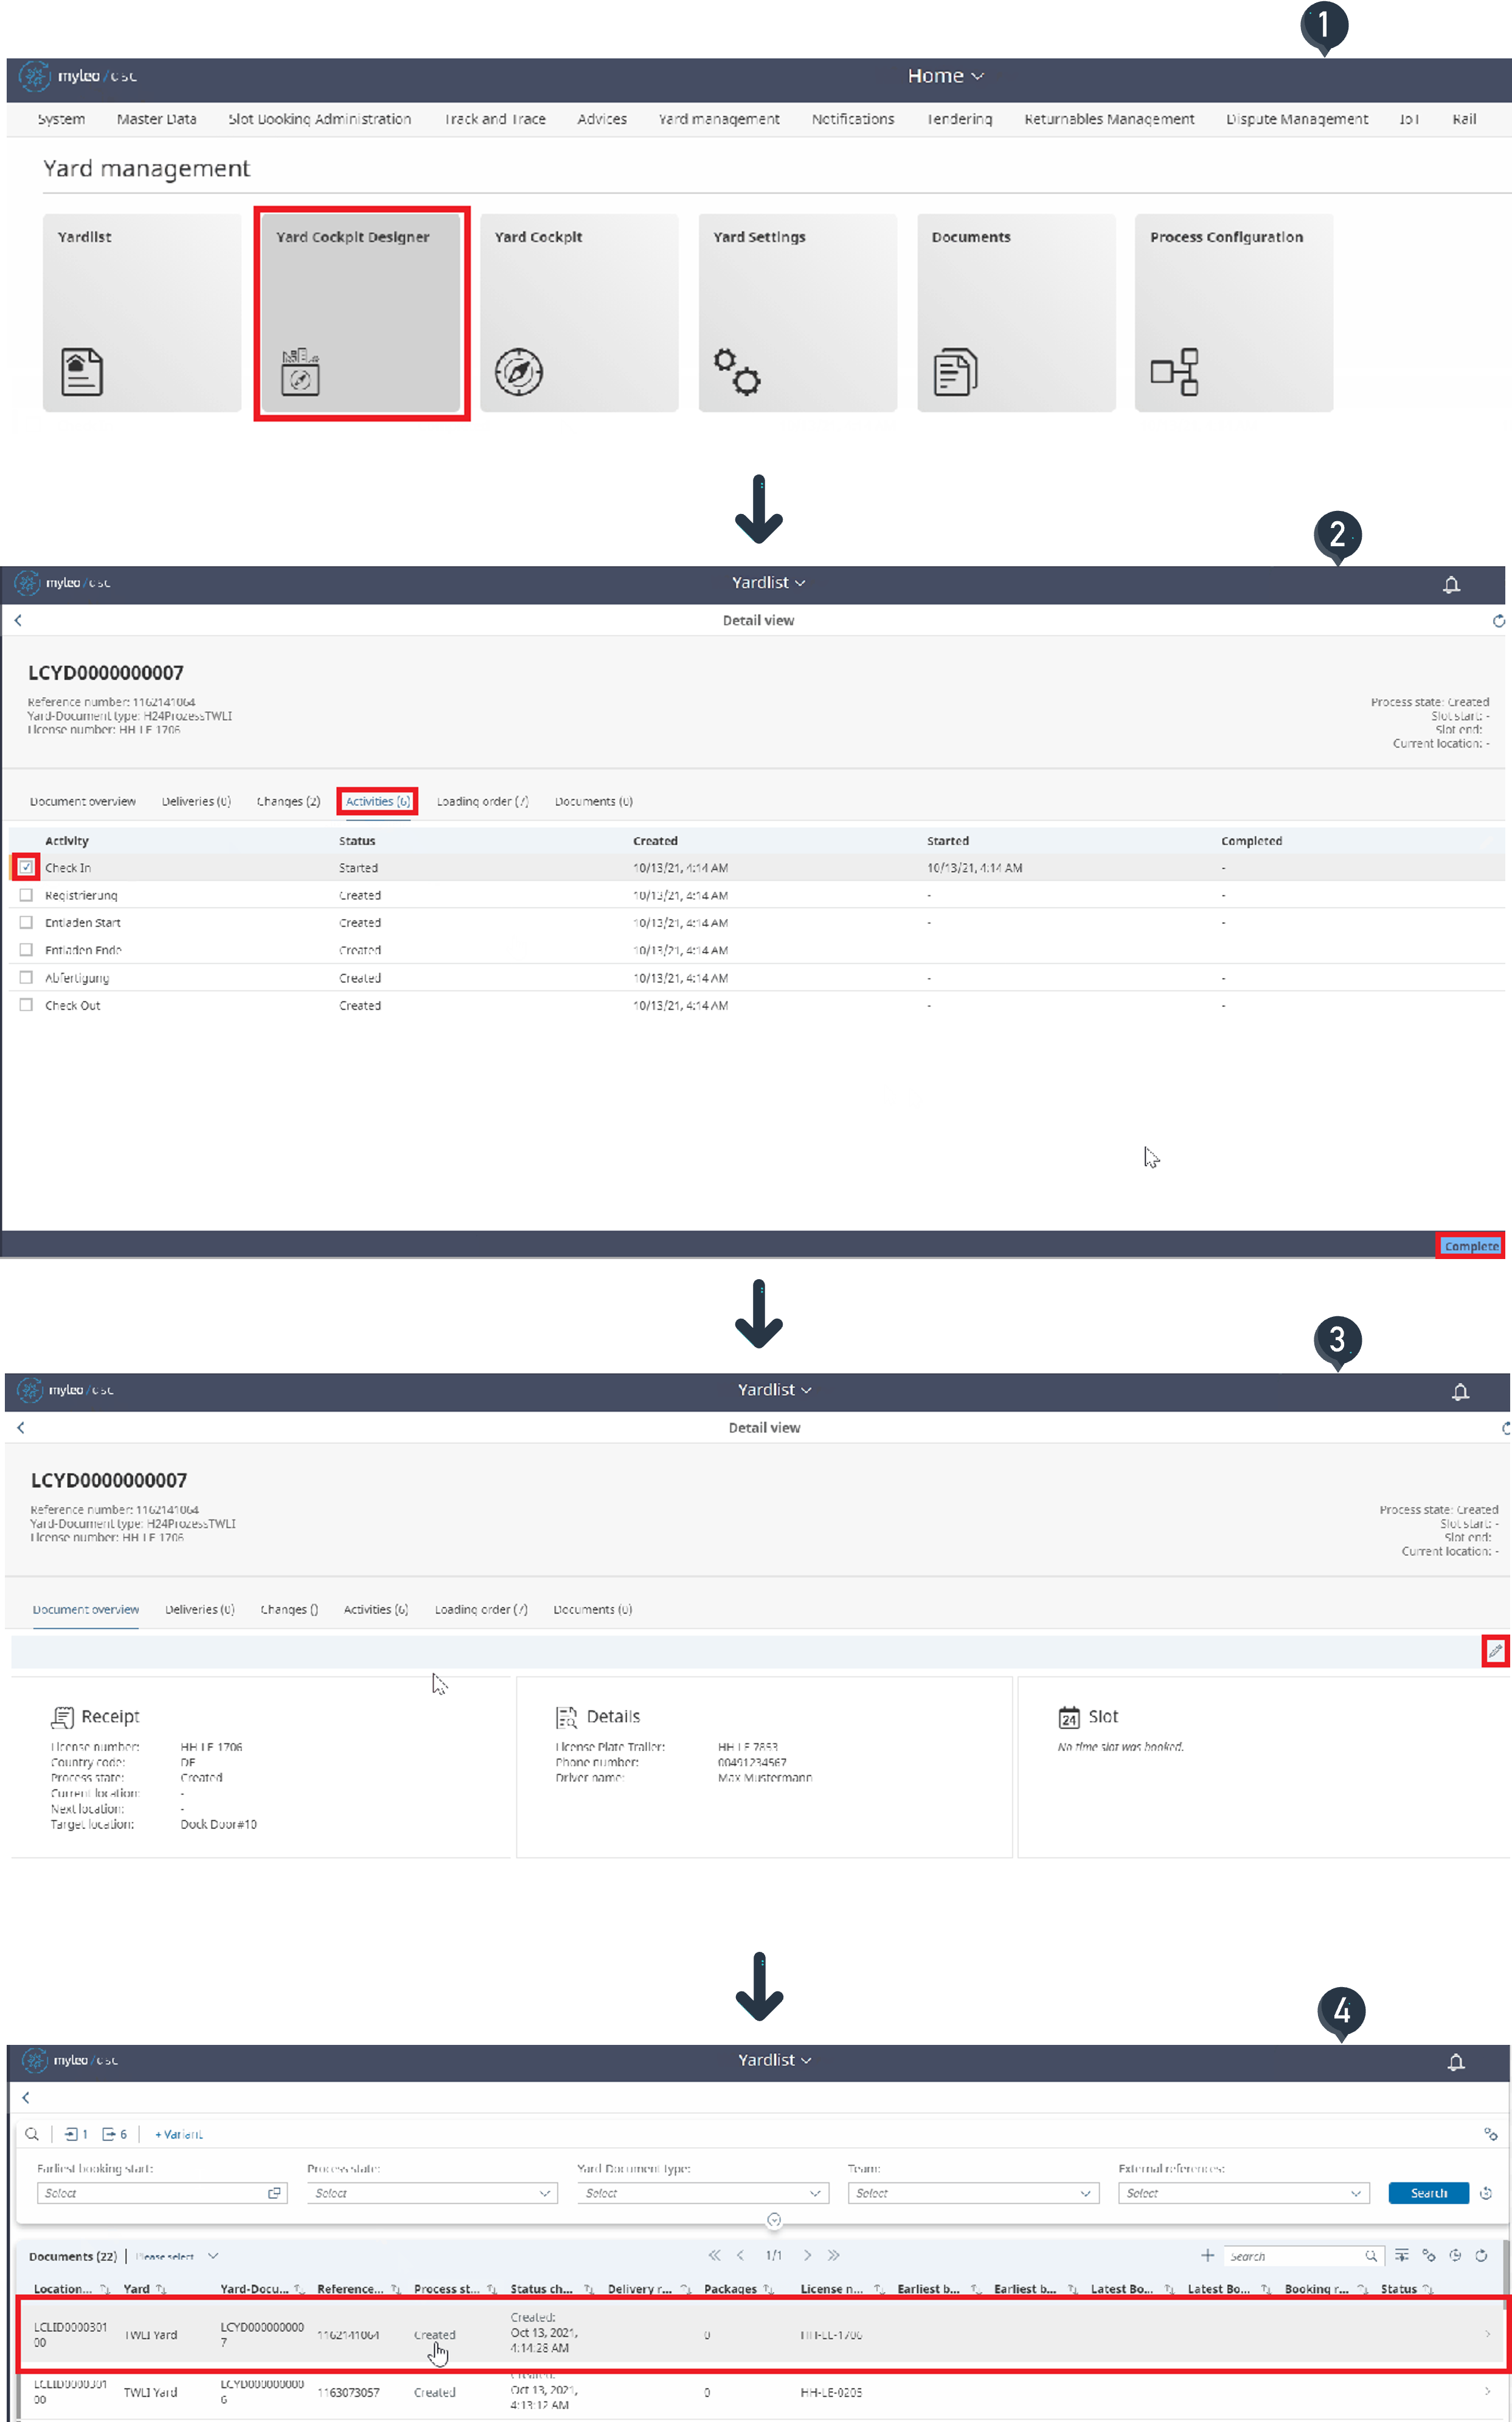The image size is (1512, 2422).
Task: Click the back arrow in the first Detail view
Action: pos(18,621)
